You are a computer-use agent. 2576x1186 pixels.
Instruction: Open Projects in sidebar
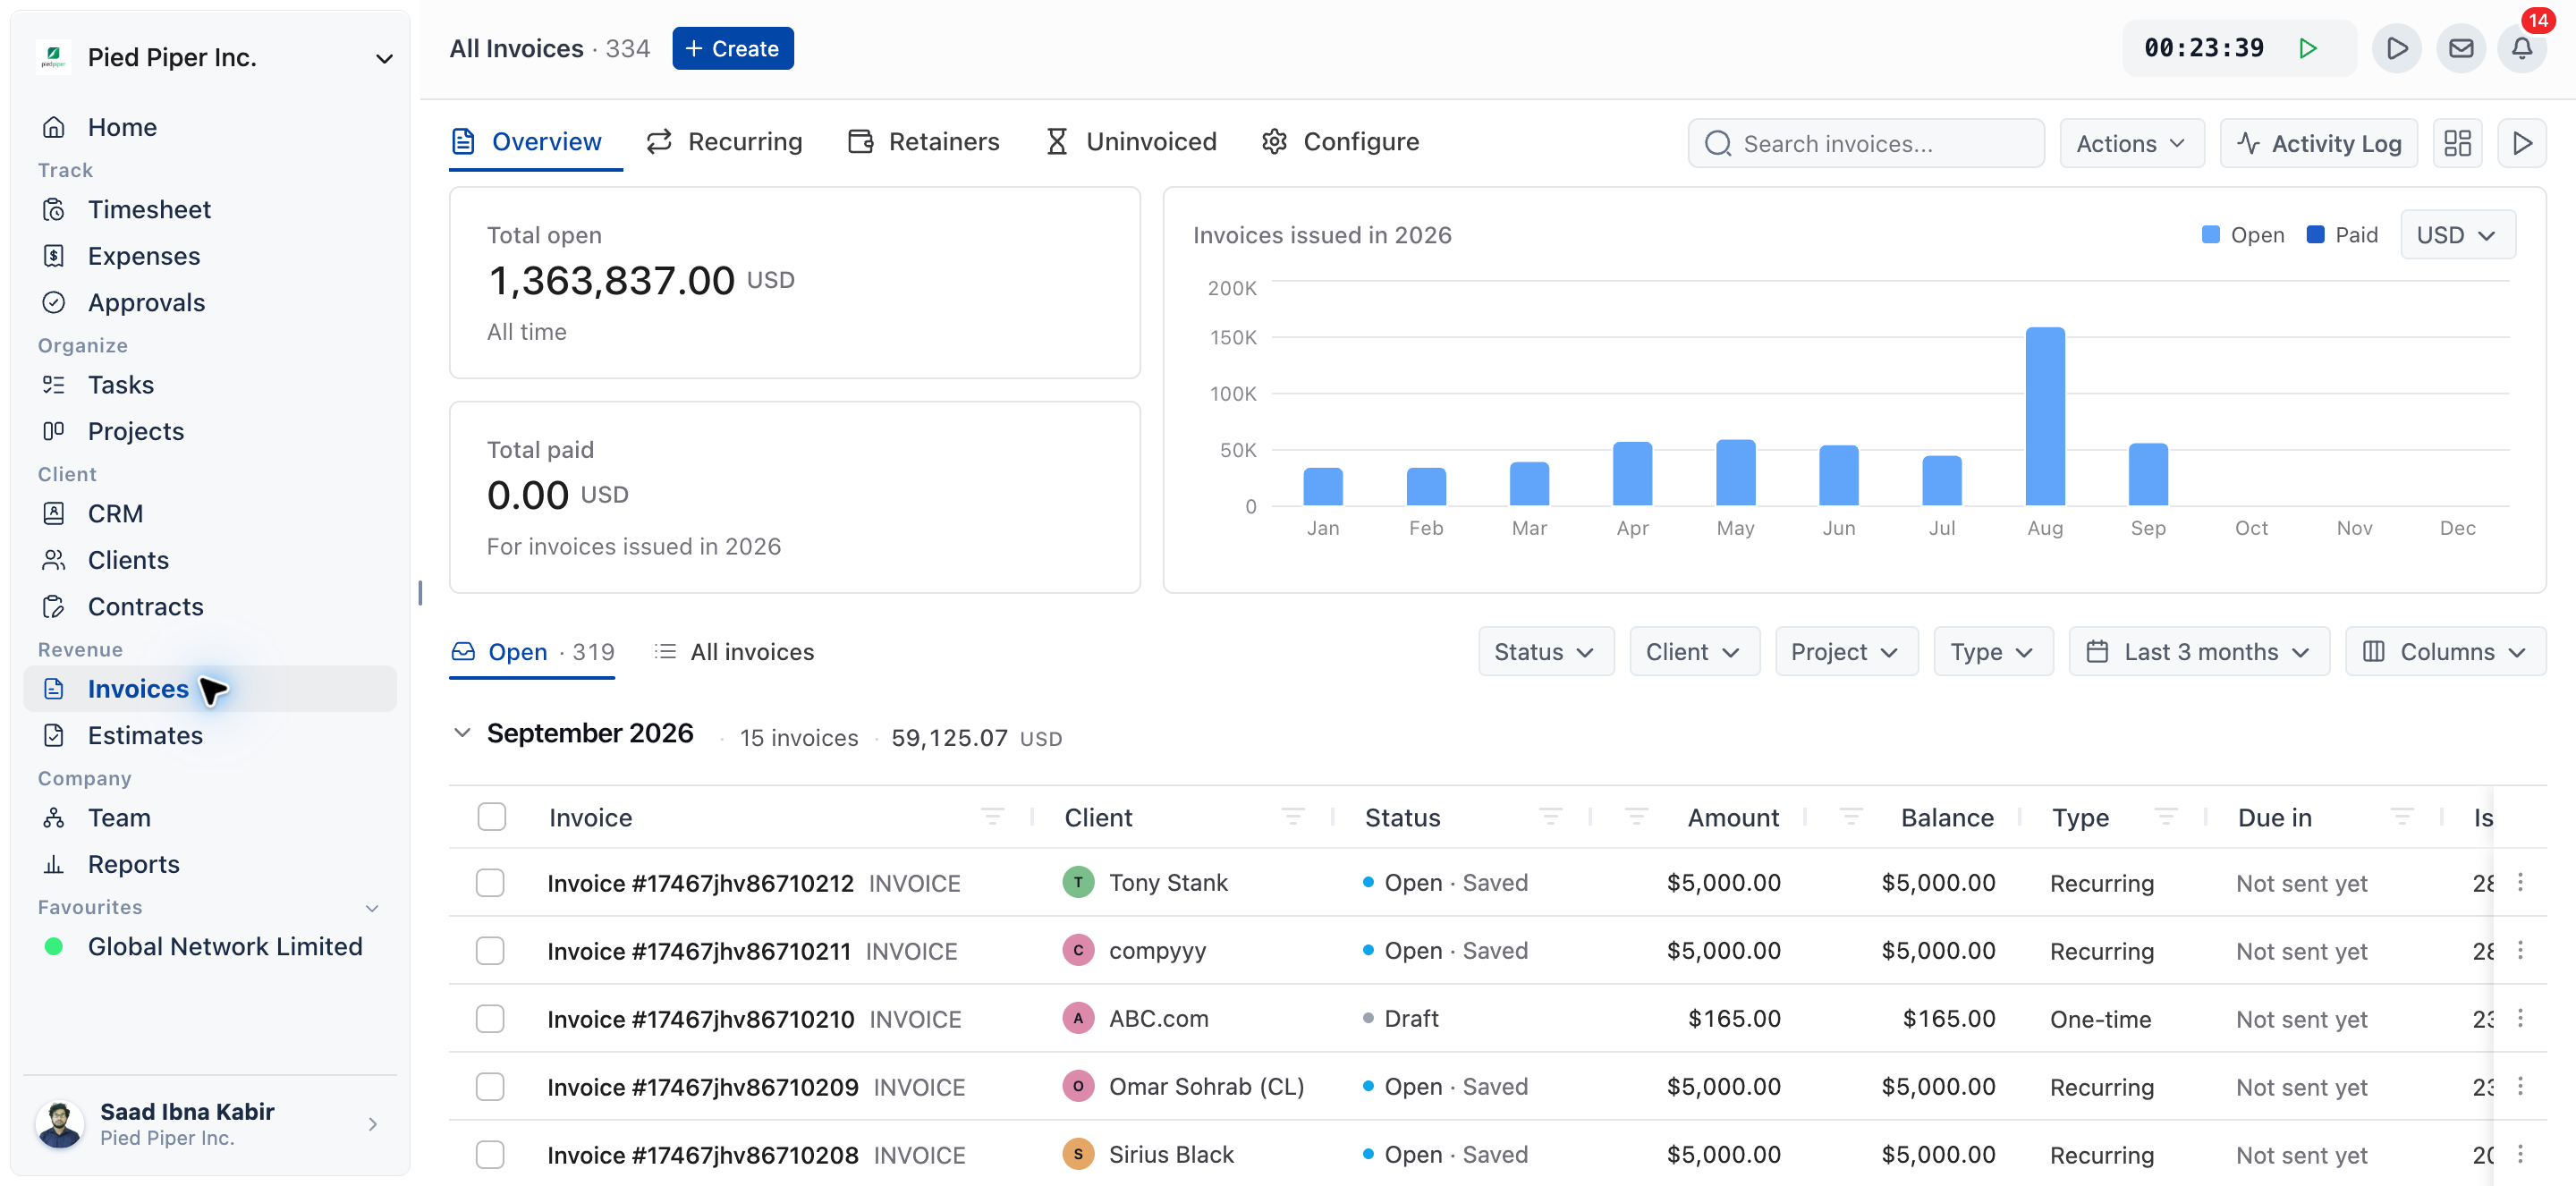[x=210, y=431]
